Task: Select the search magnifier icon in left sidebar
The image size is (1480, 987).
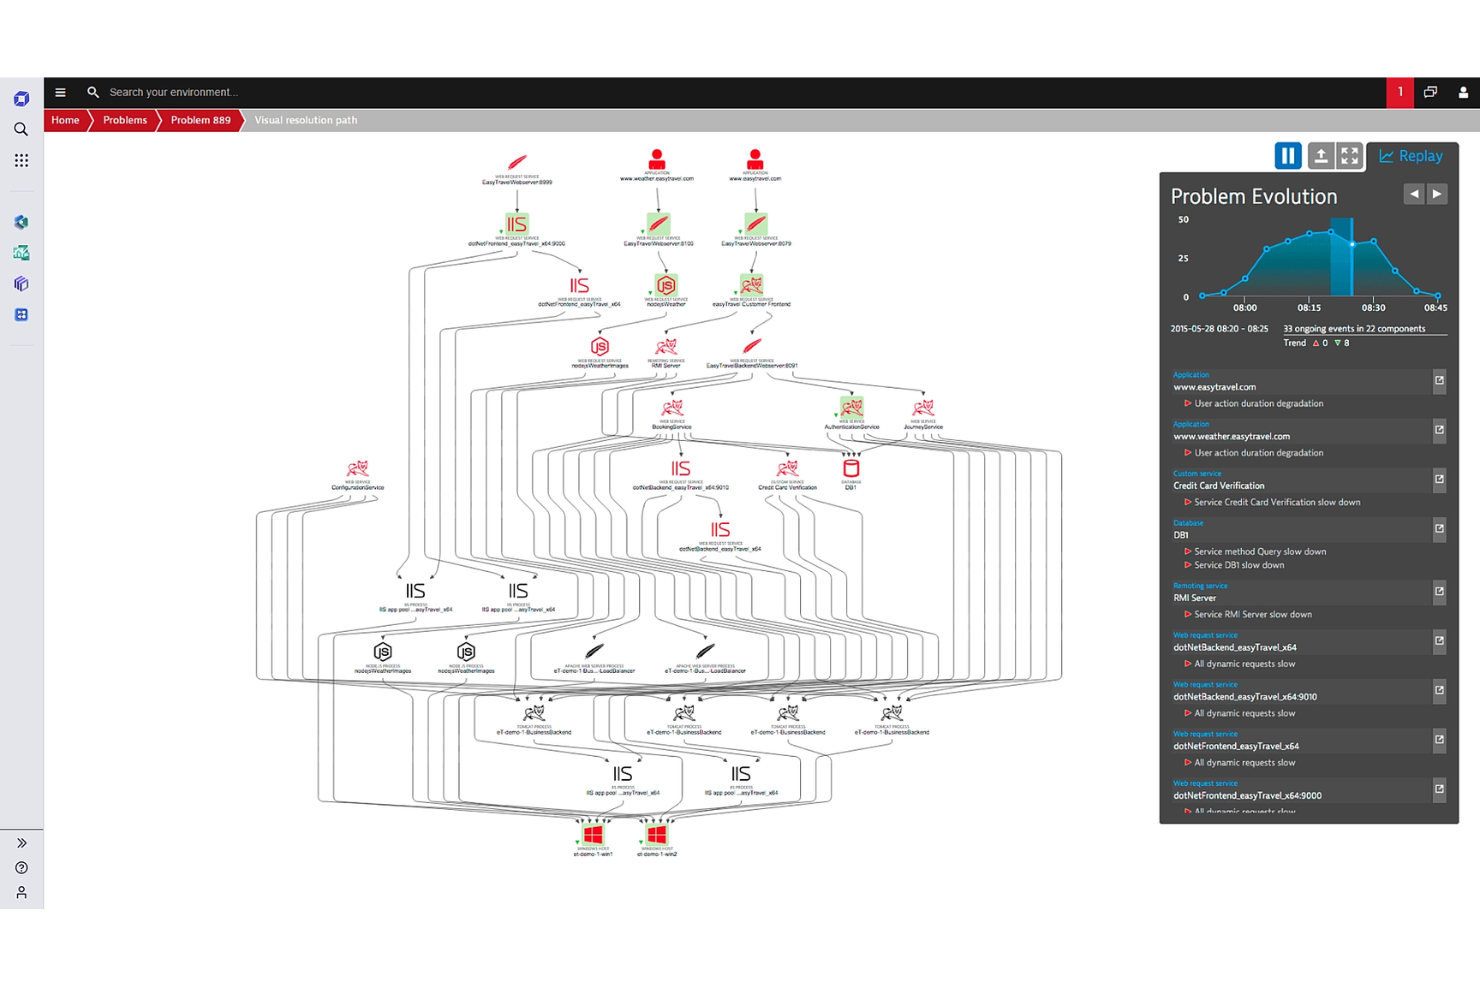Action: click(21, 129)
